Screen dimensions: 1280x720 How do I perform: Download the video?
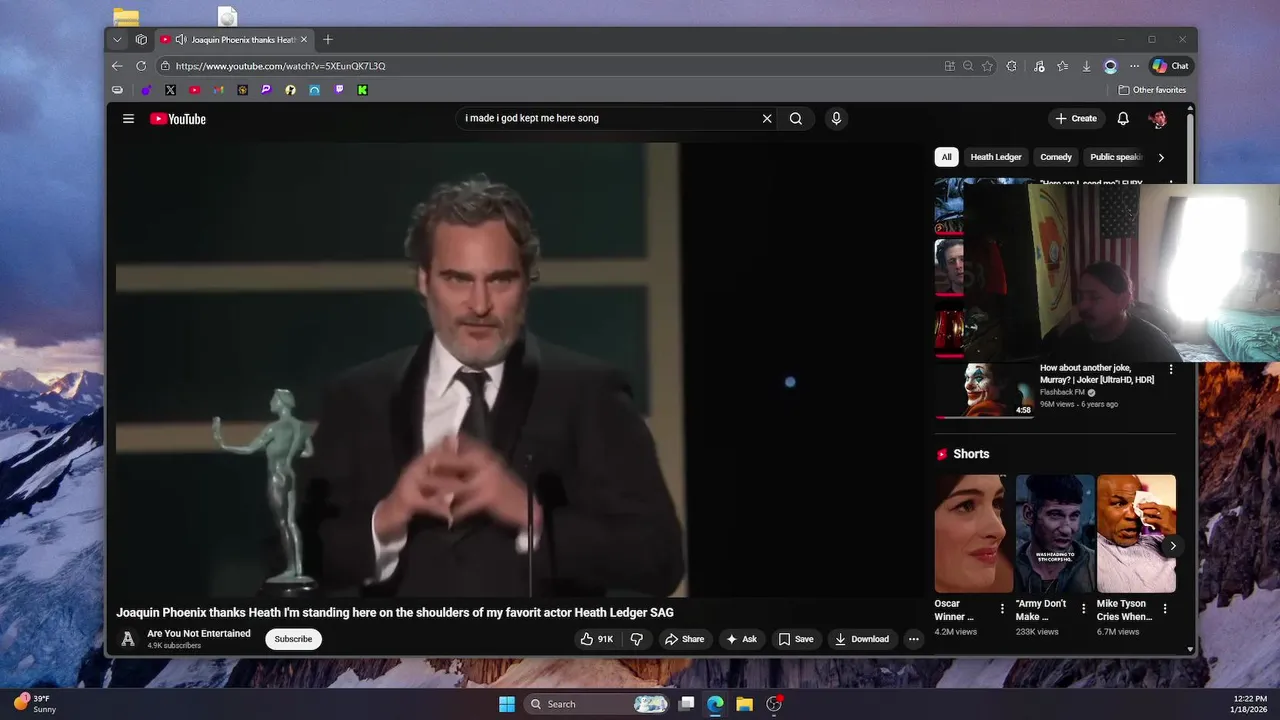pos(862,639)
